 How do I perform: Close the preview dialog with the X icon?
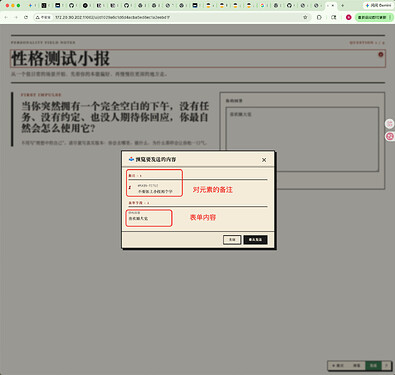[x=264, y=160]
